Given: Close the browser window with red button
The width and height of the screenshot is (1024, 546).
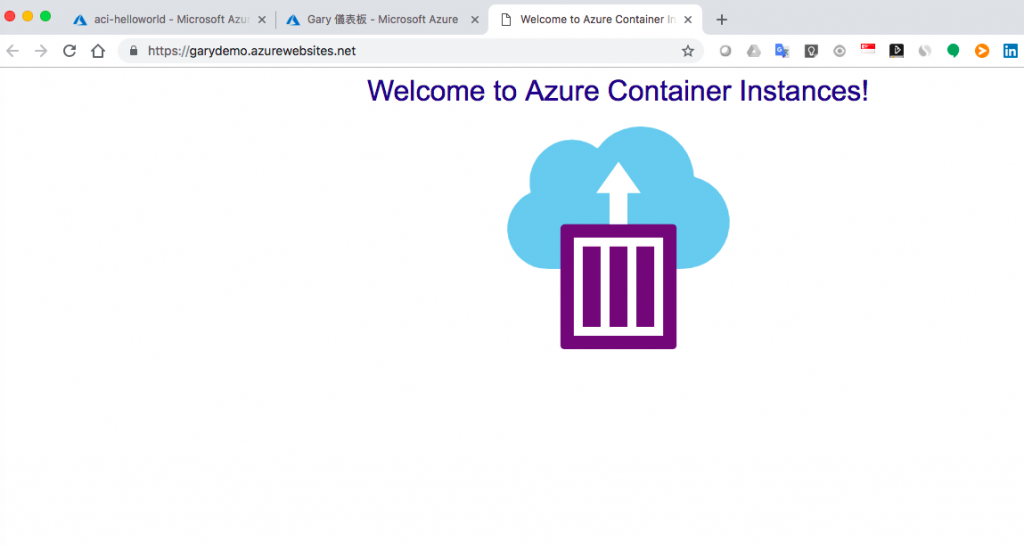Looking at the screenshot, I should (10, 16).
